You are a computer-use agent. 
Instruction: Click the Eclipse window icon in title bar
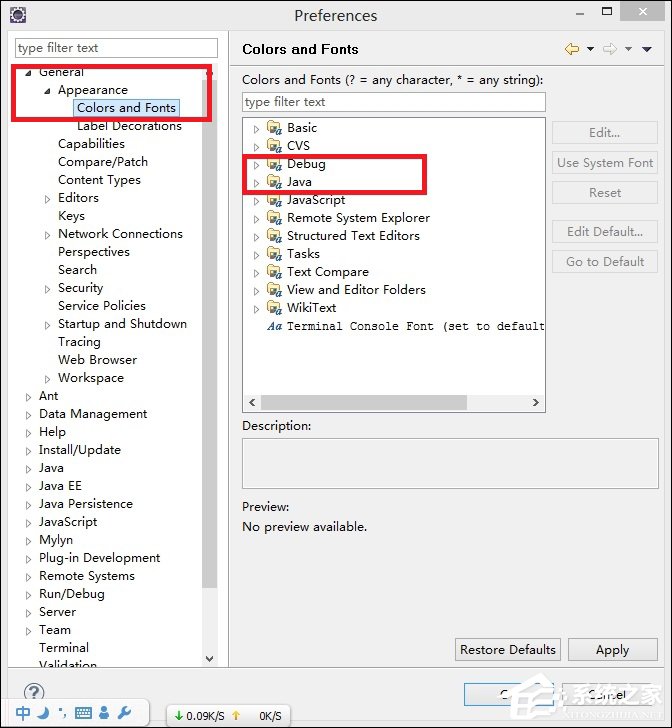pos(18,15)
